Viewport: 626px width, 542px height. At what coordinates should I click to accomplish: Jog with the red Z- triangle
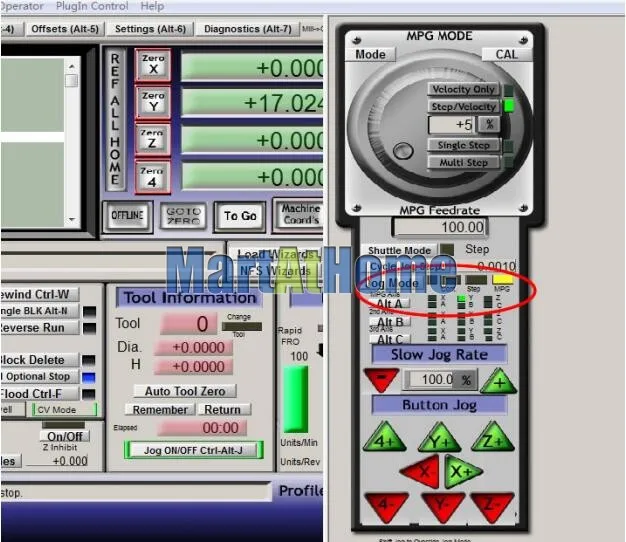point(492,506)
